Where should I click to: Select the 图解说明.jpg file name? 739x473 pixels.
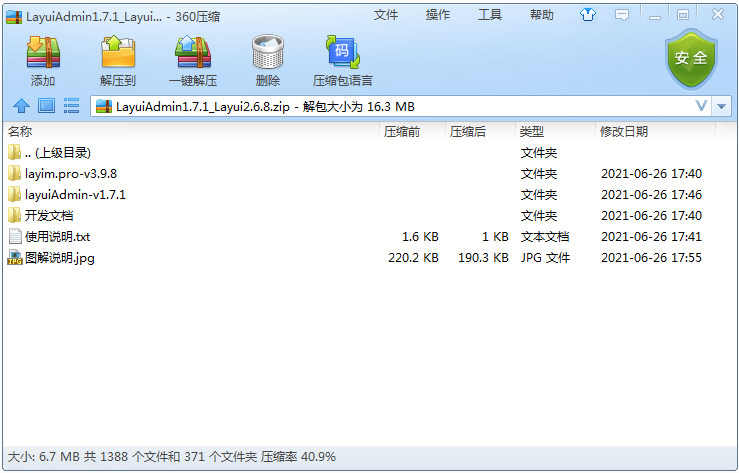(60, 258)
